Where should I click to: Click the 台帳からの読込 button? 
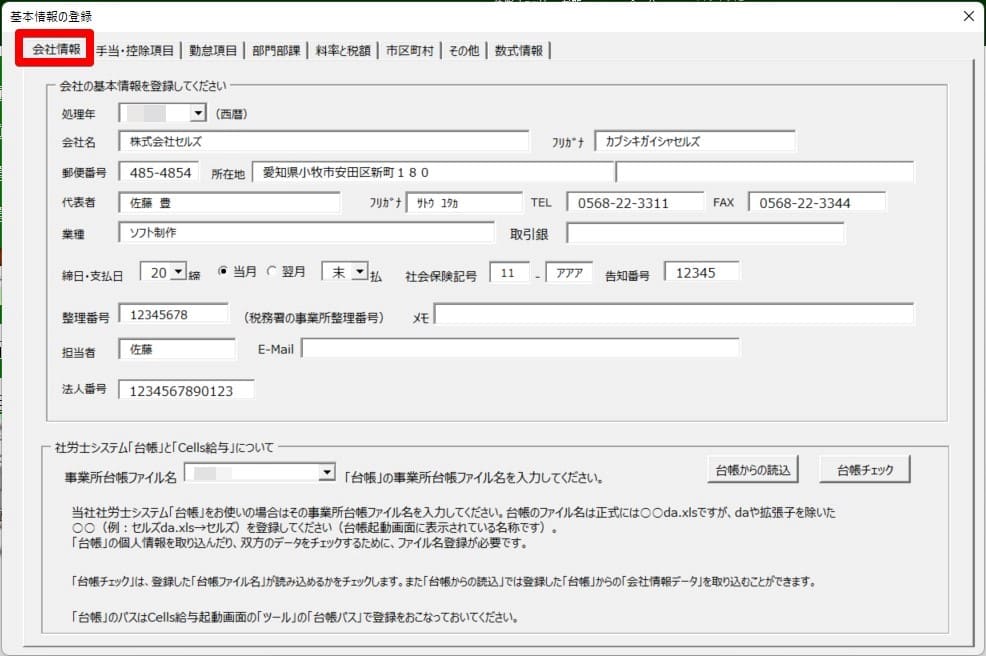coord(752,470)
